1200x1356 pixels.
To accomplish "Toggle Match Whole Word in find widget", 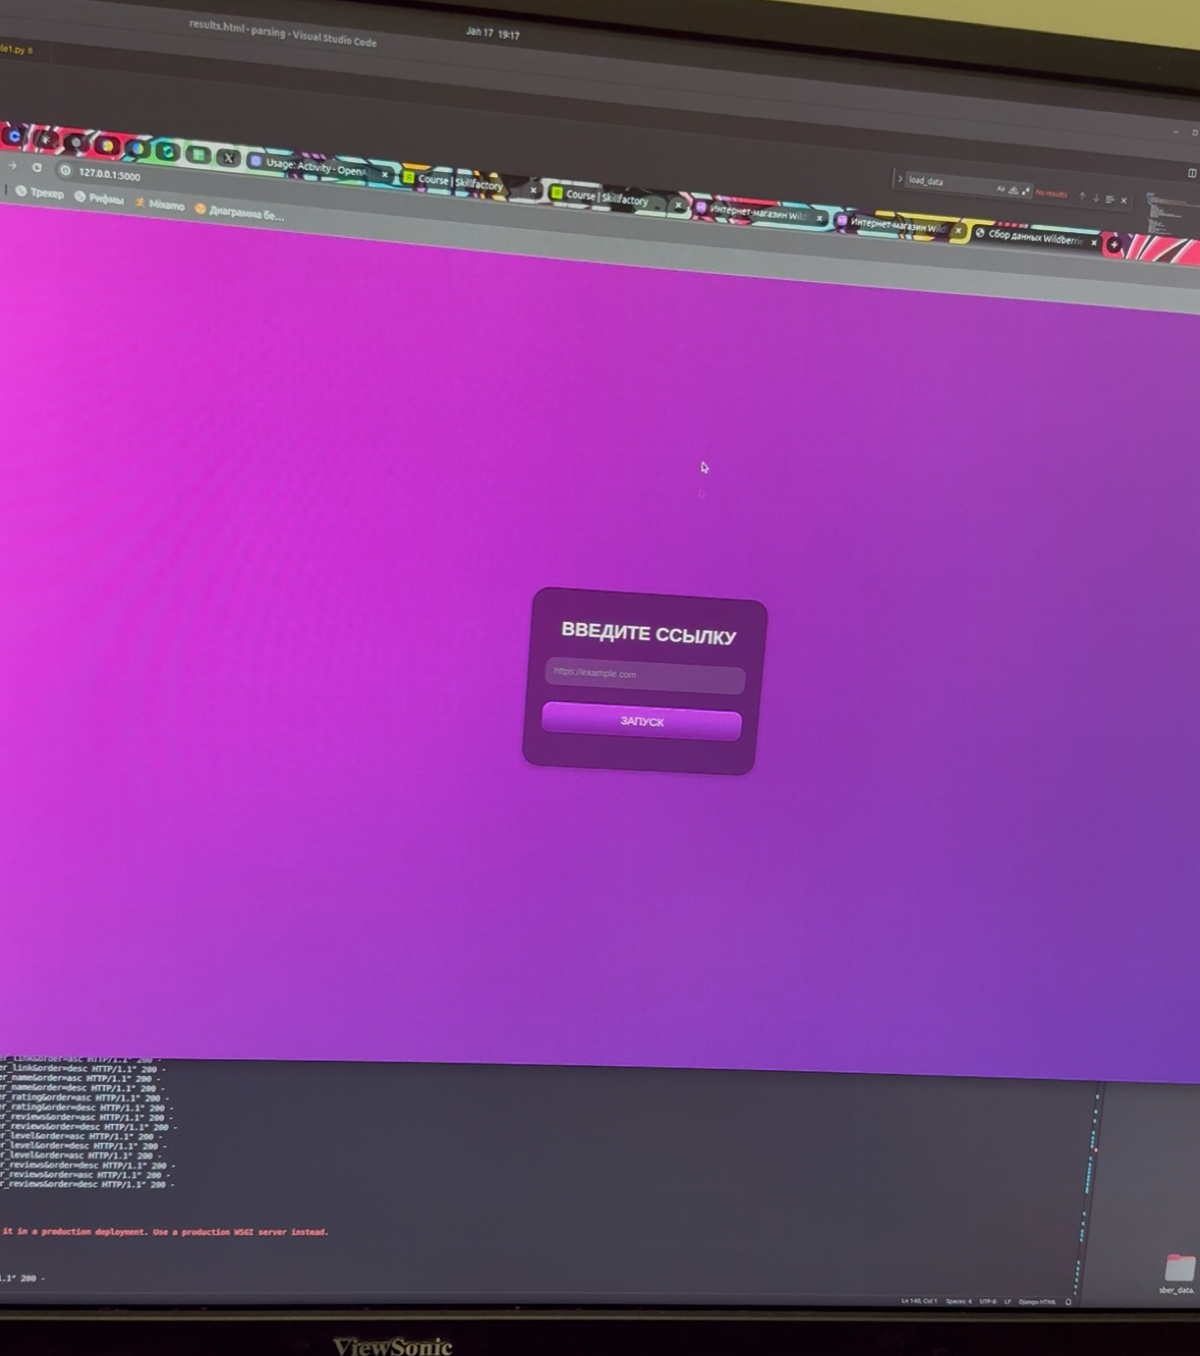I will [1013, 190].
